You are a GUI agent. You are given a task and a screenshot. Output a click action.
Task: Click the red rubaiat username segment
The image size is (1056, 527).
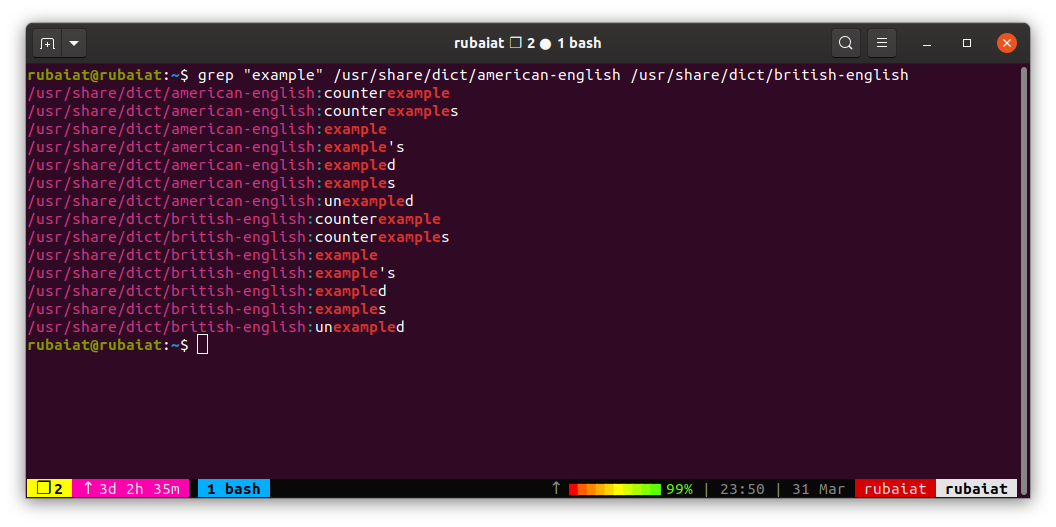click(895, 489)
